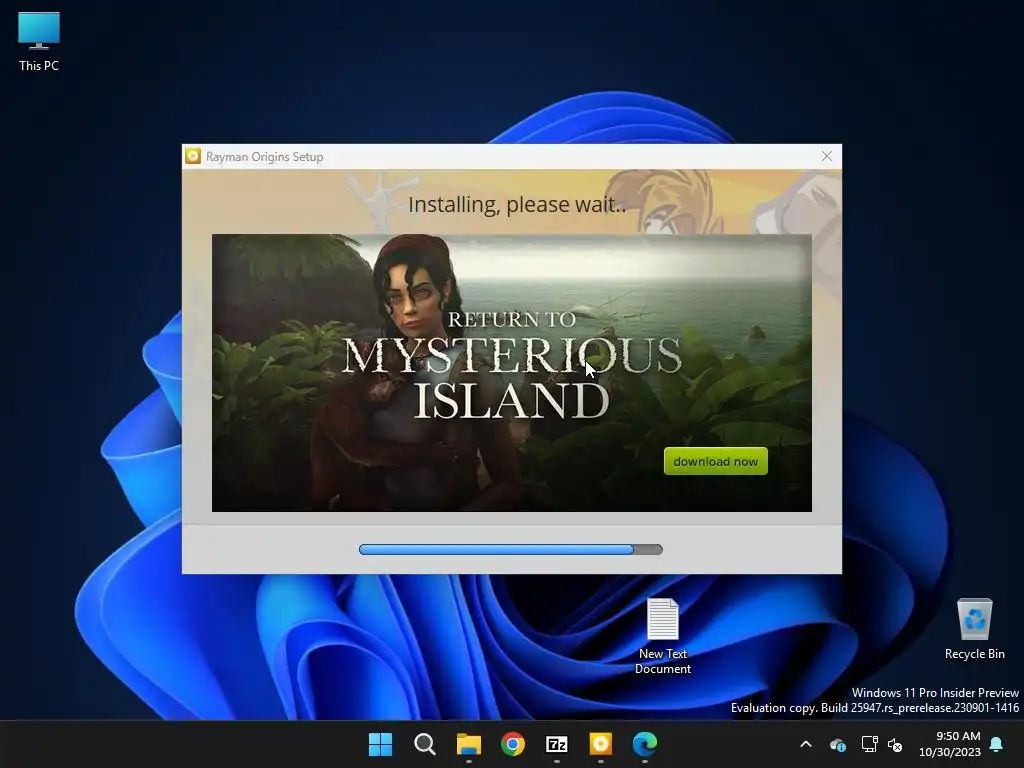Open notifications bell icon

997,744
